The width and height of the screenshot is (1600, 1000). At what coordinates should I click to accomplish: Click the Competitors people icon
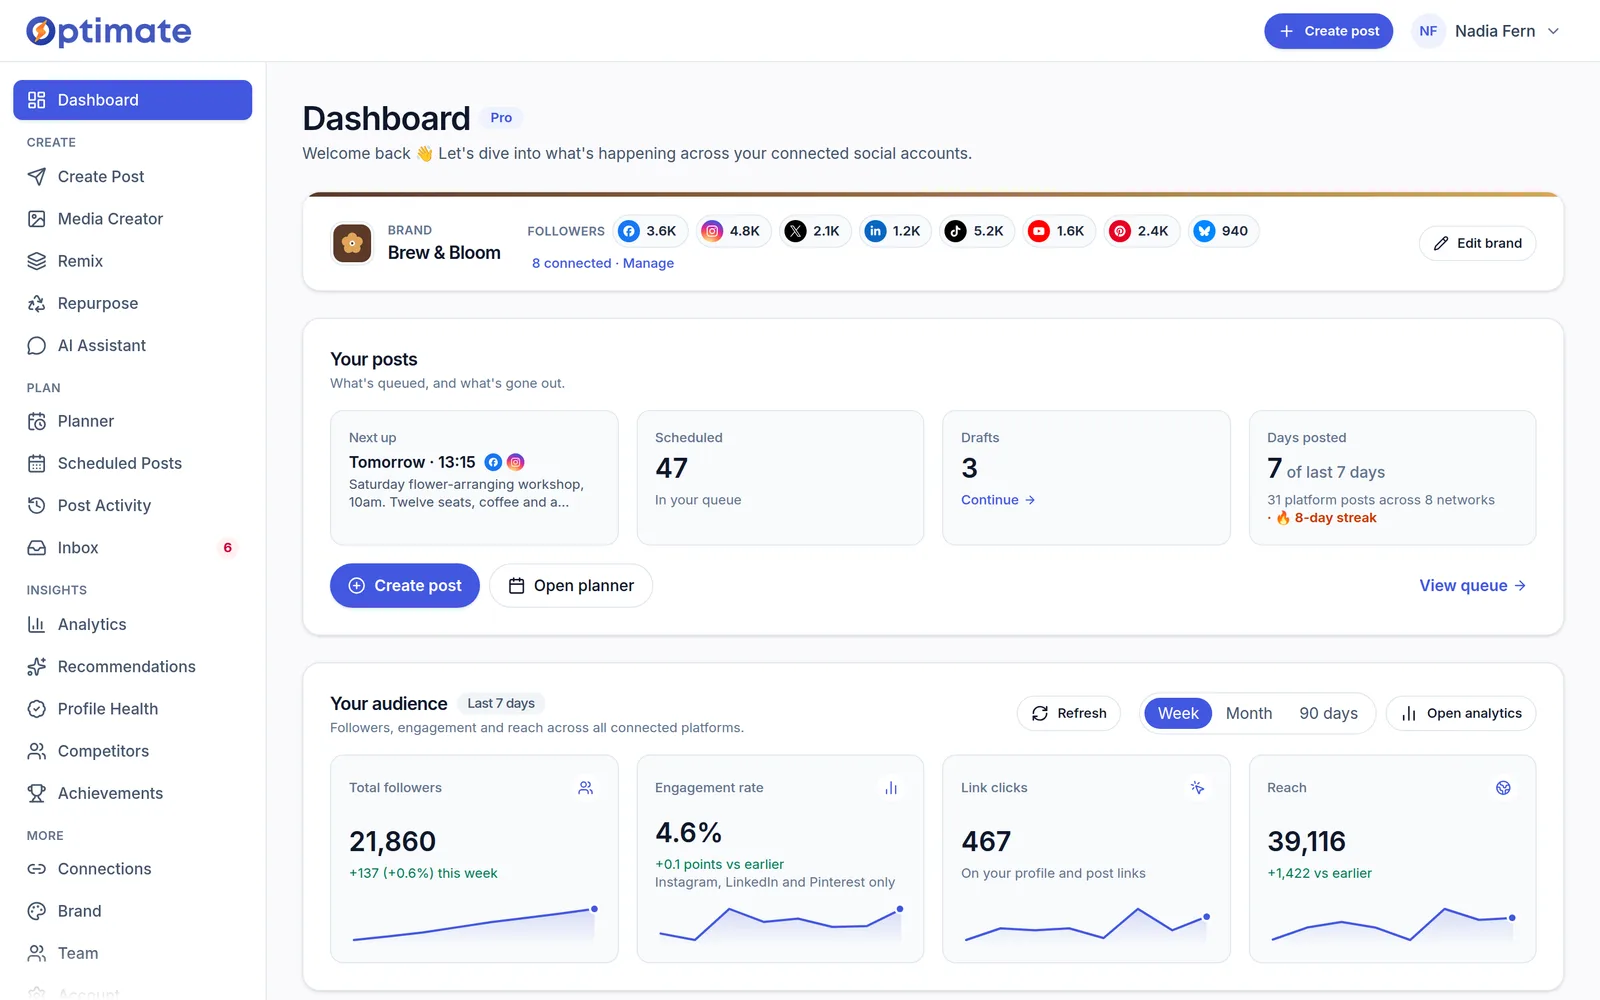(x=37, y=750)
